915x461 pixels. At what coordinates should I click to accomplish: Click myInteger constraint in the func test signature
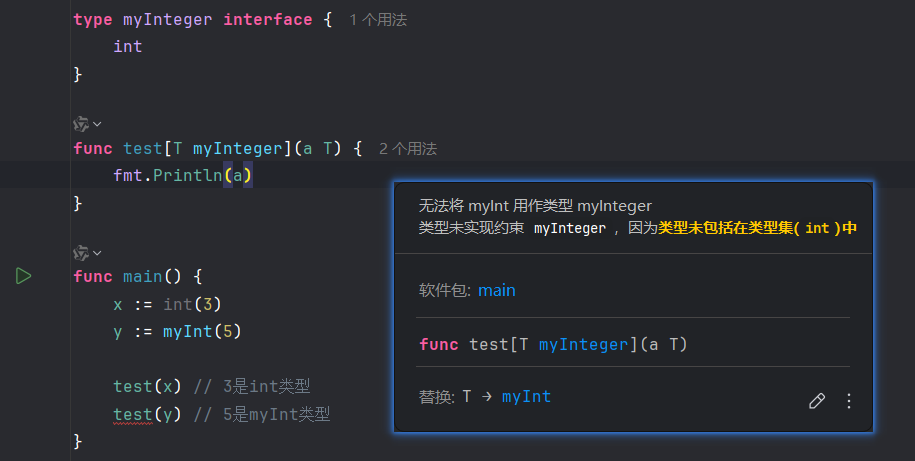coord(238,149)
